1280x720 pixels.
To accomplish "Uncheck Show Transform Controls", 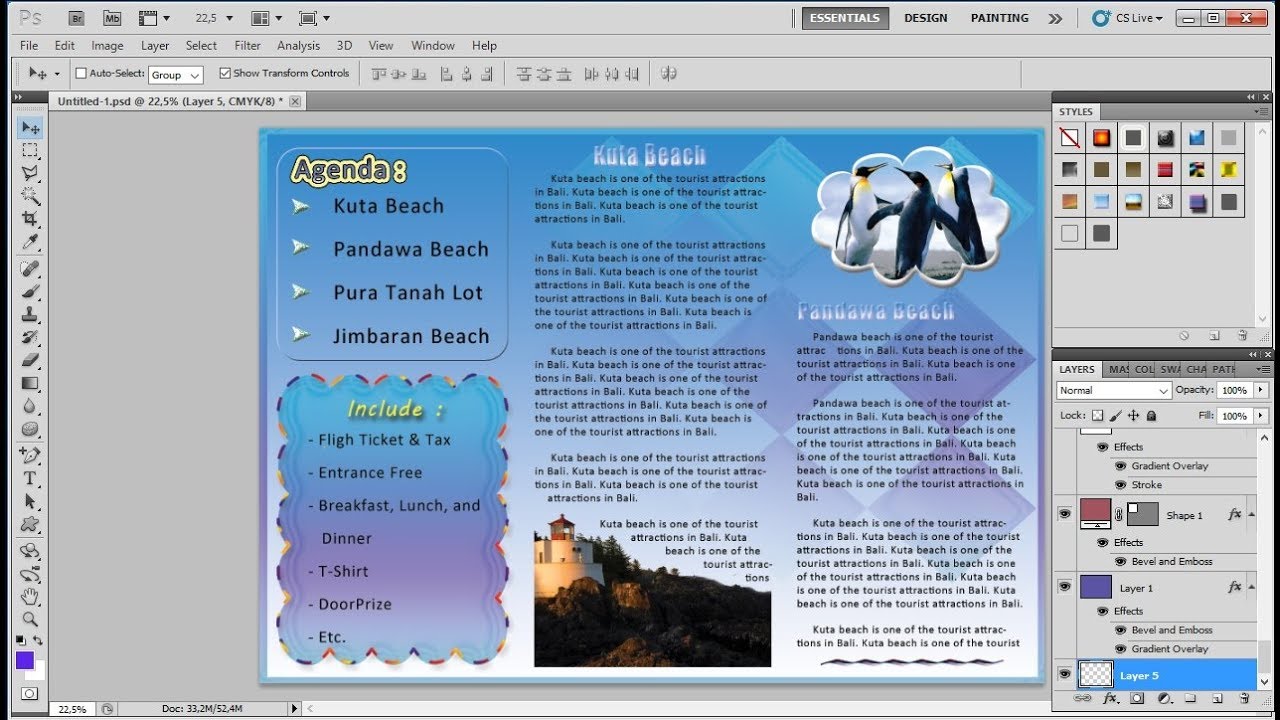I will pyautogui.click(x=225, y=73).
